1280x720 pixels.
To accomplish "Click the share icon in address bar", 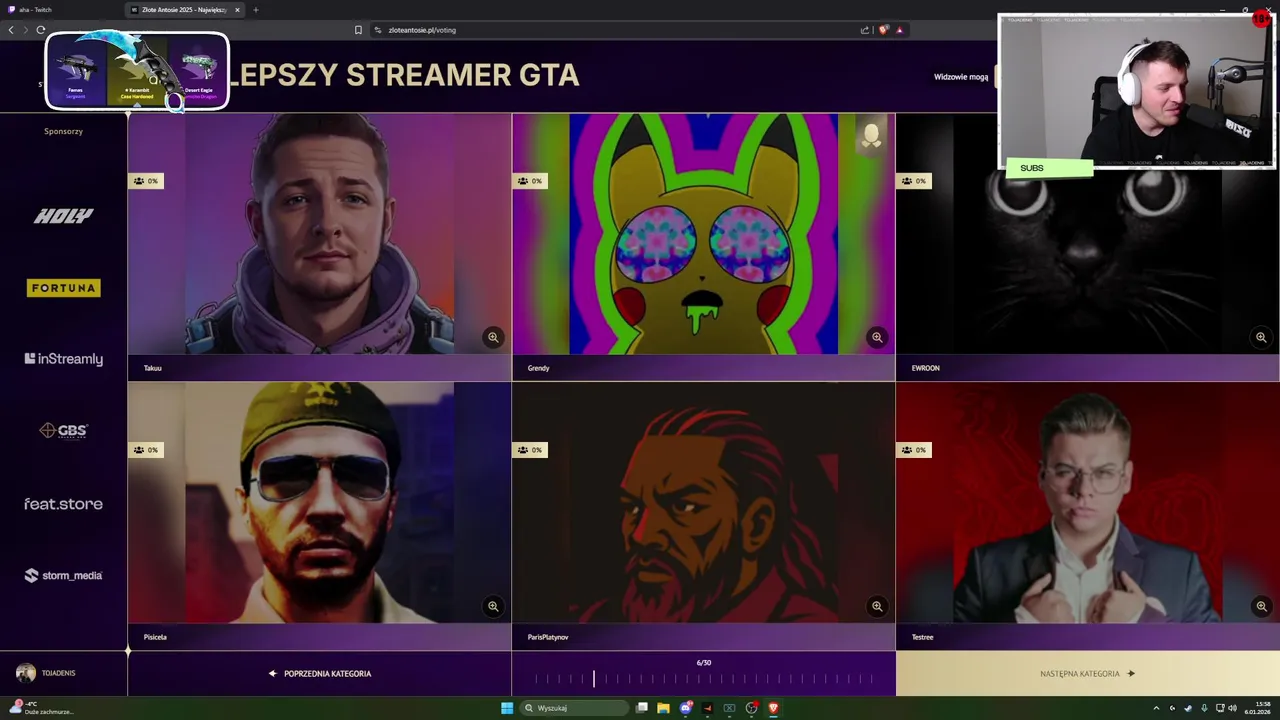I will (x=865, y=30).
